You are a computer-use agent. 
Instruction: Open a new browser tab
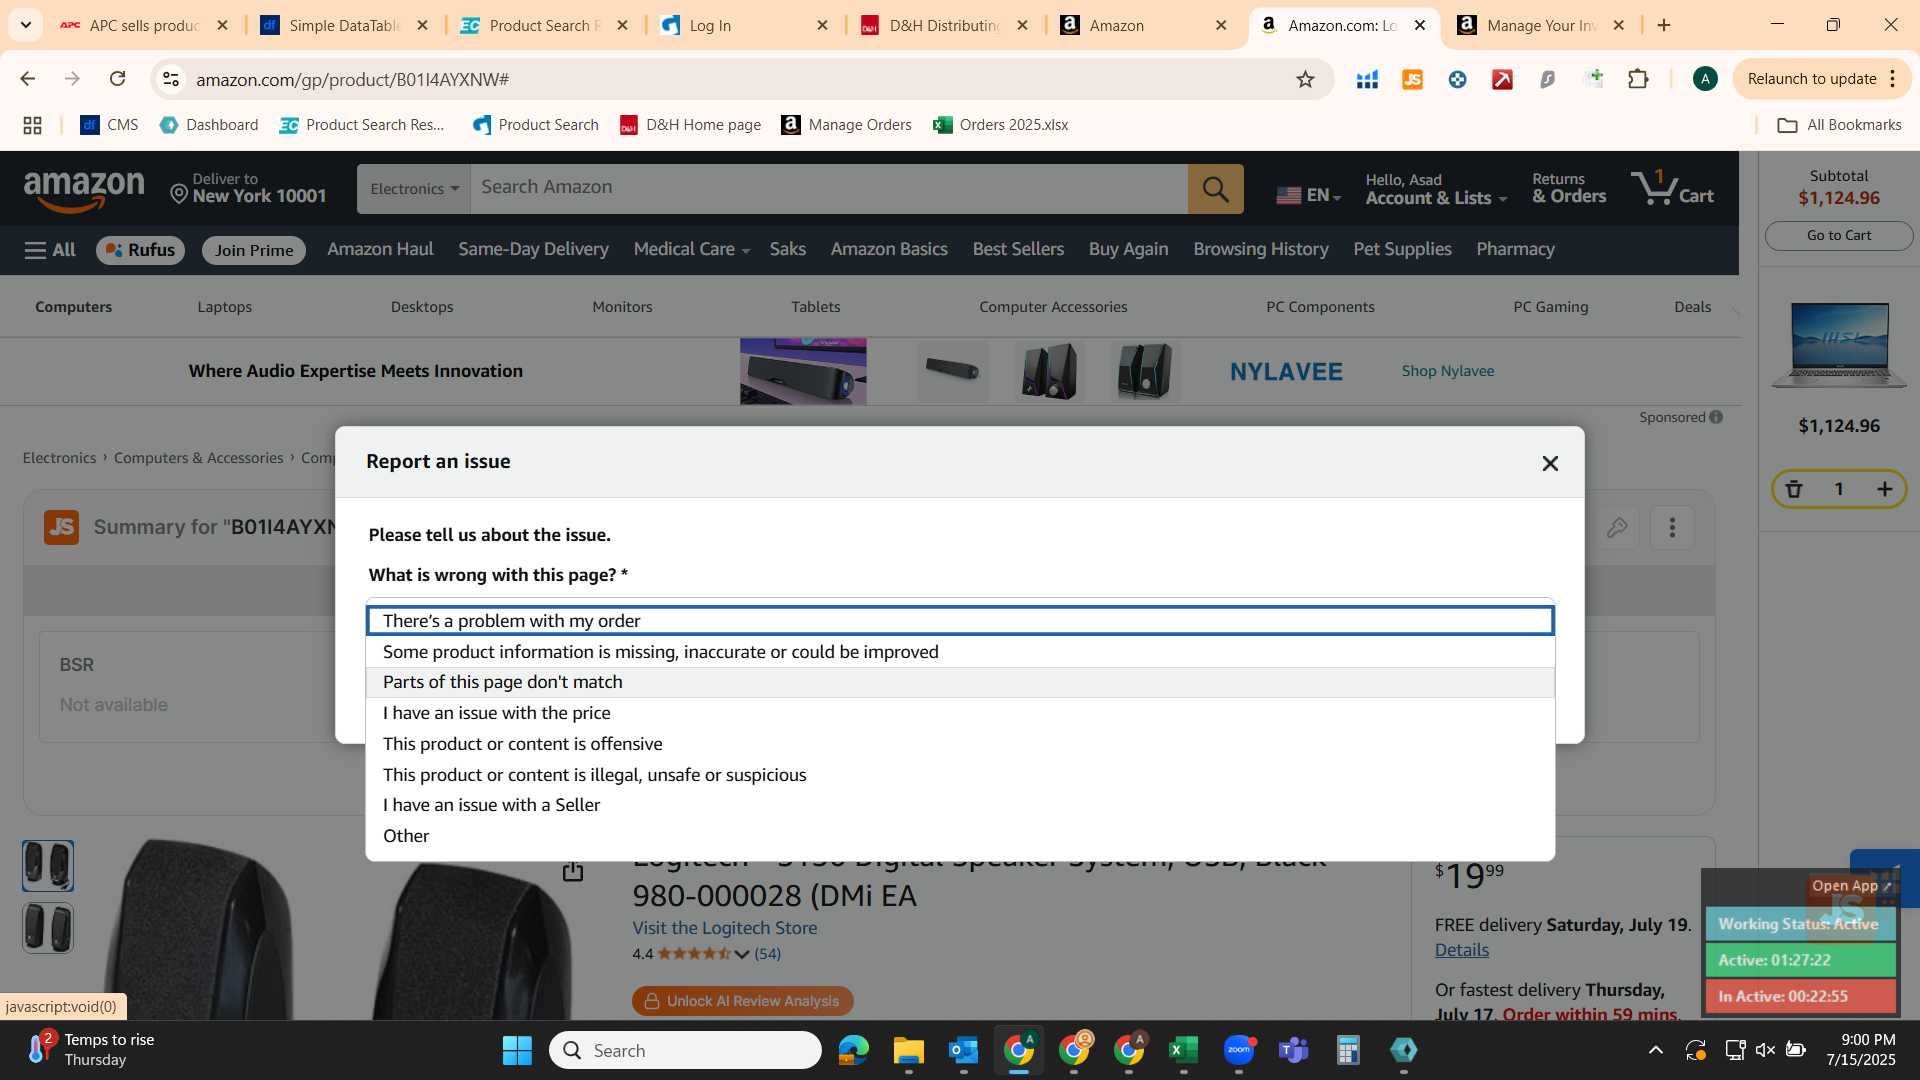[1664, 26]
